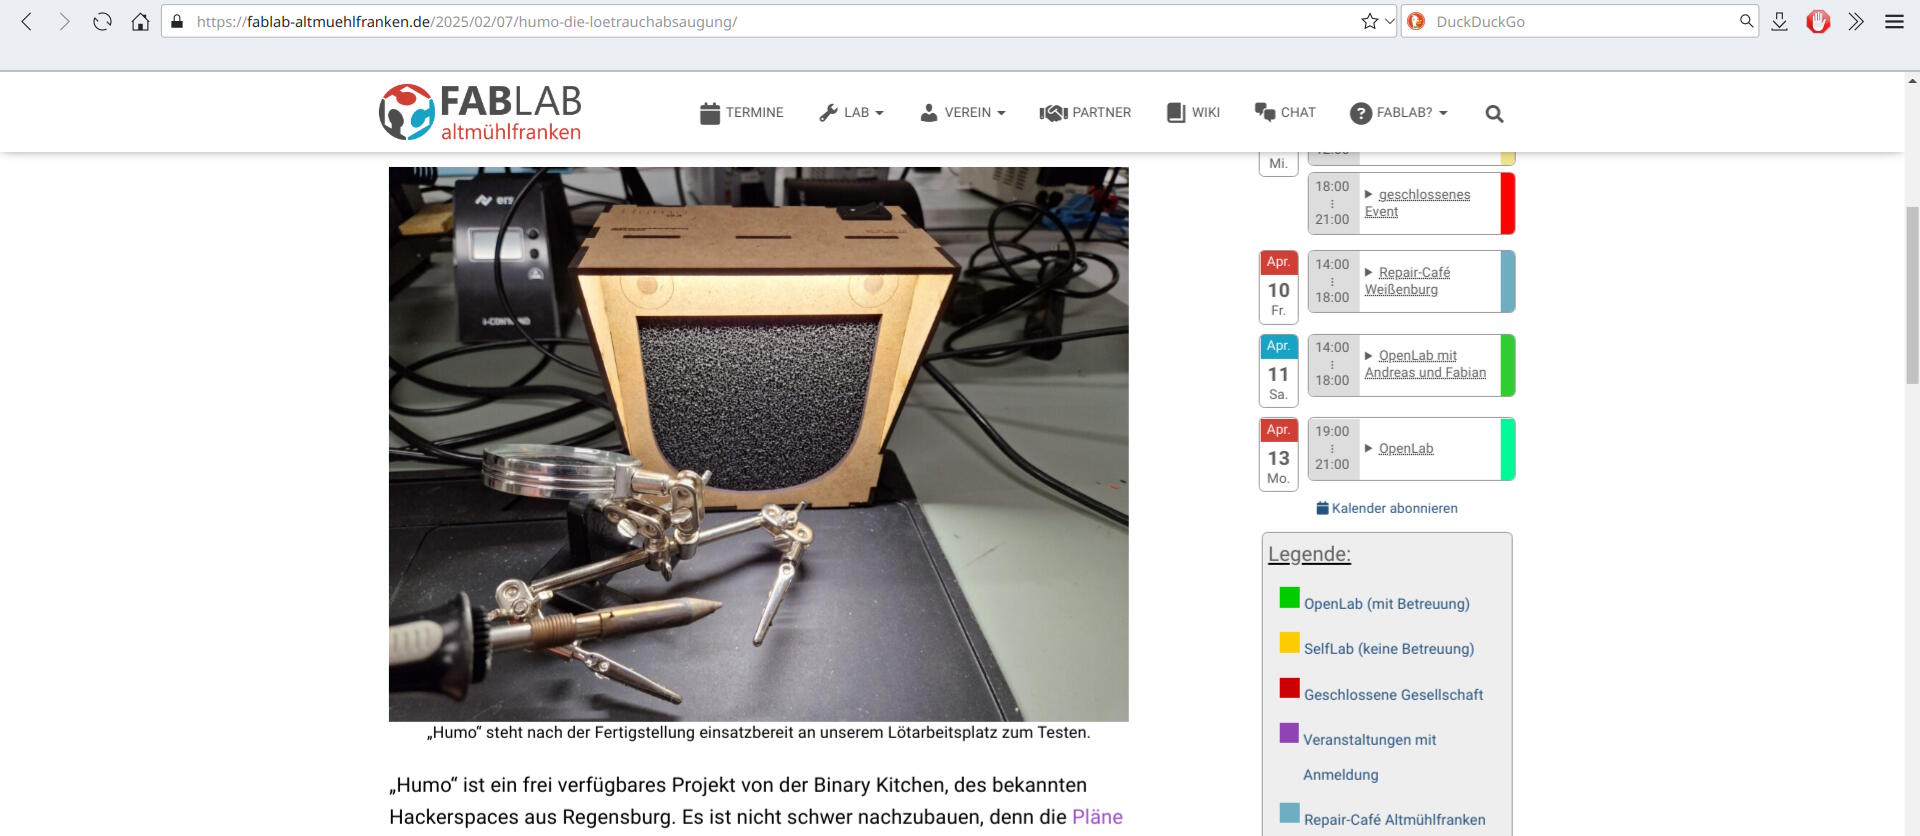Go back with the browser arrow
This screenshot has height=836, width=1920.
pos(27,22)
